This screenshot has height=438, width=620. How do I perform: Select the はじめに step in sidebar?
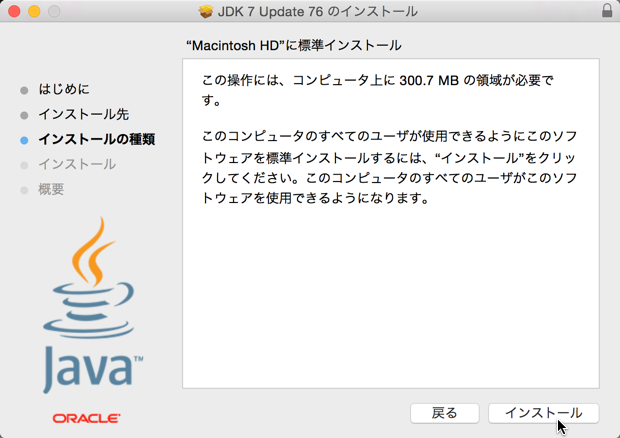click(x=64, y=89)
